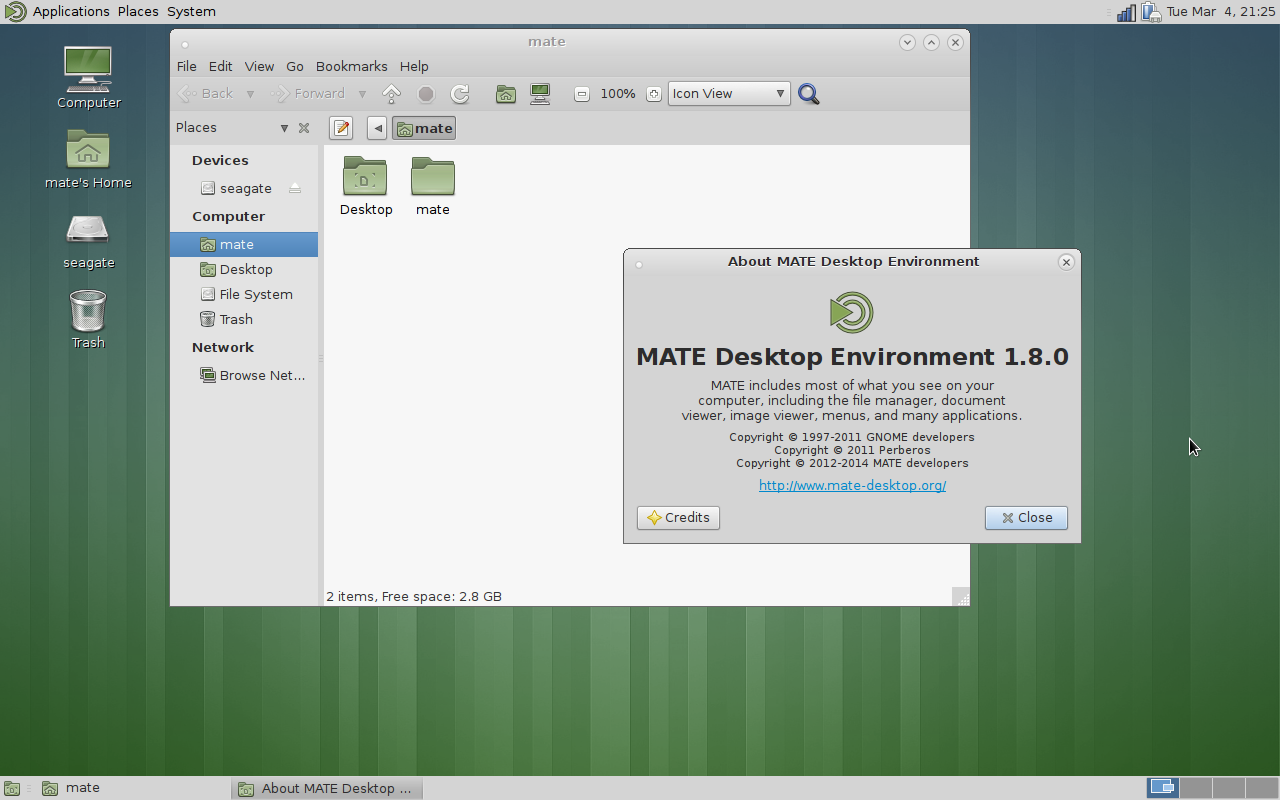Click the Credits button in the About dialog
Screen dimensions: 1280x800
coord(678,517)
